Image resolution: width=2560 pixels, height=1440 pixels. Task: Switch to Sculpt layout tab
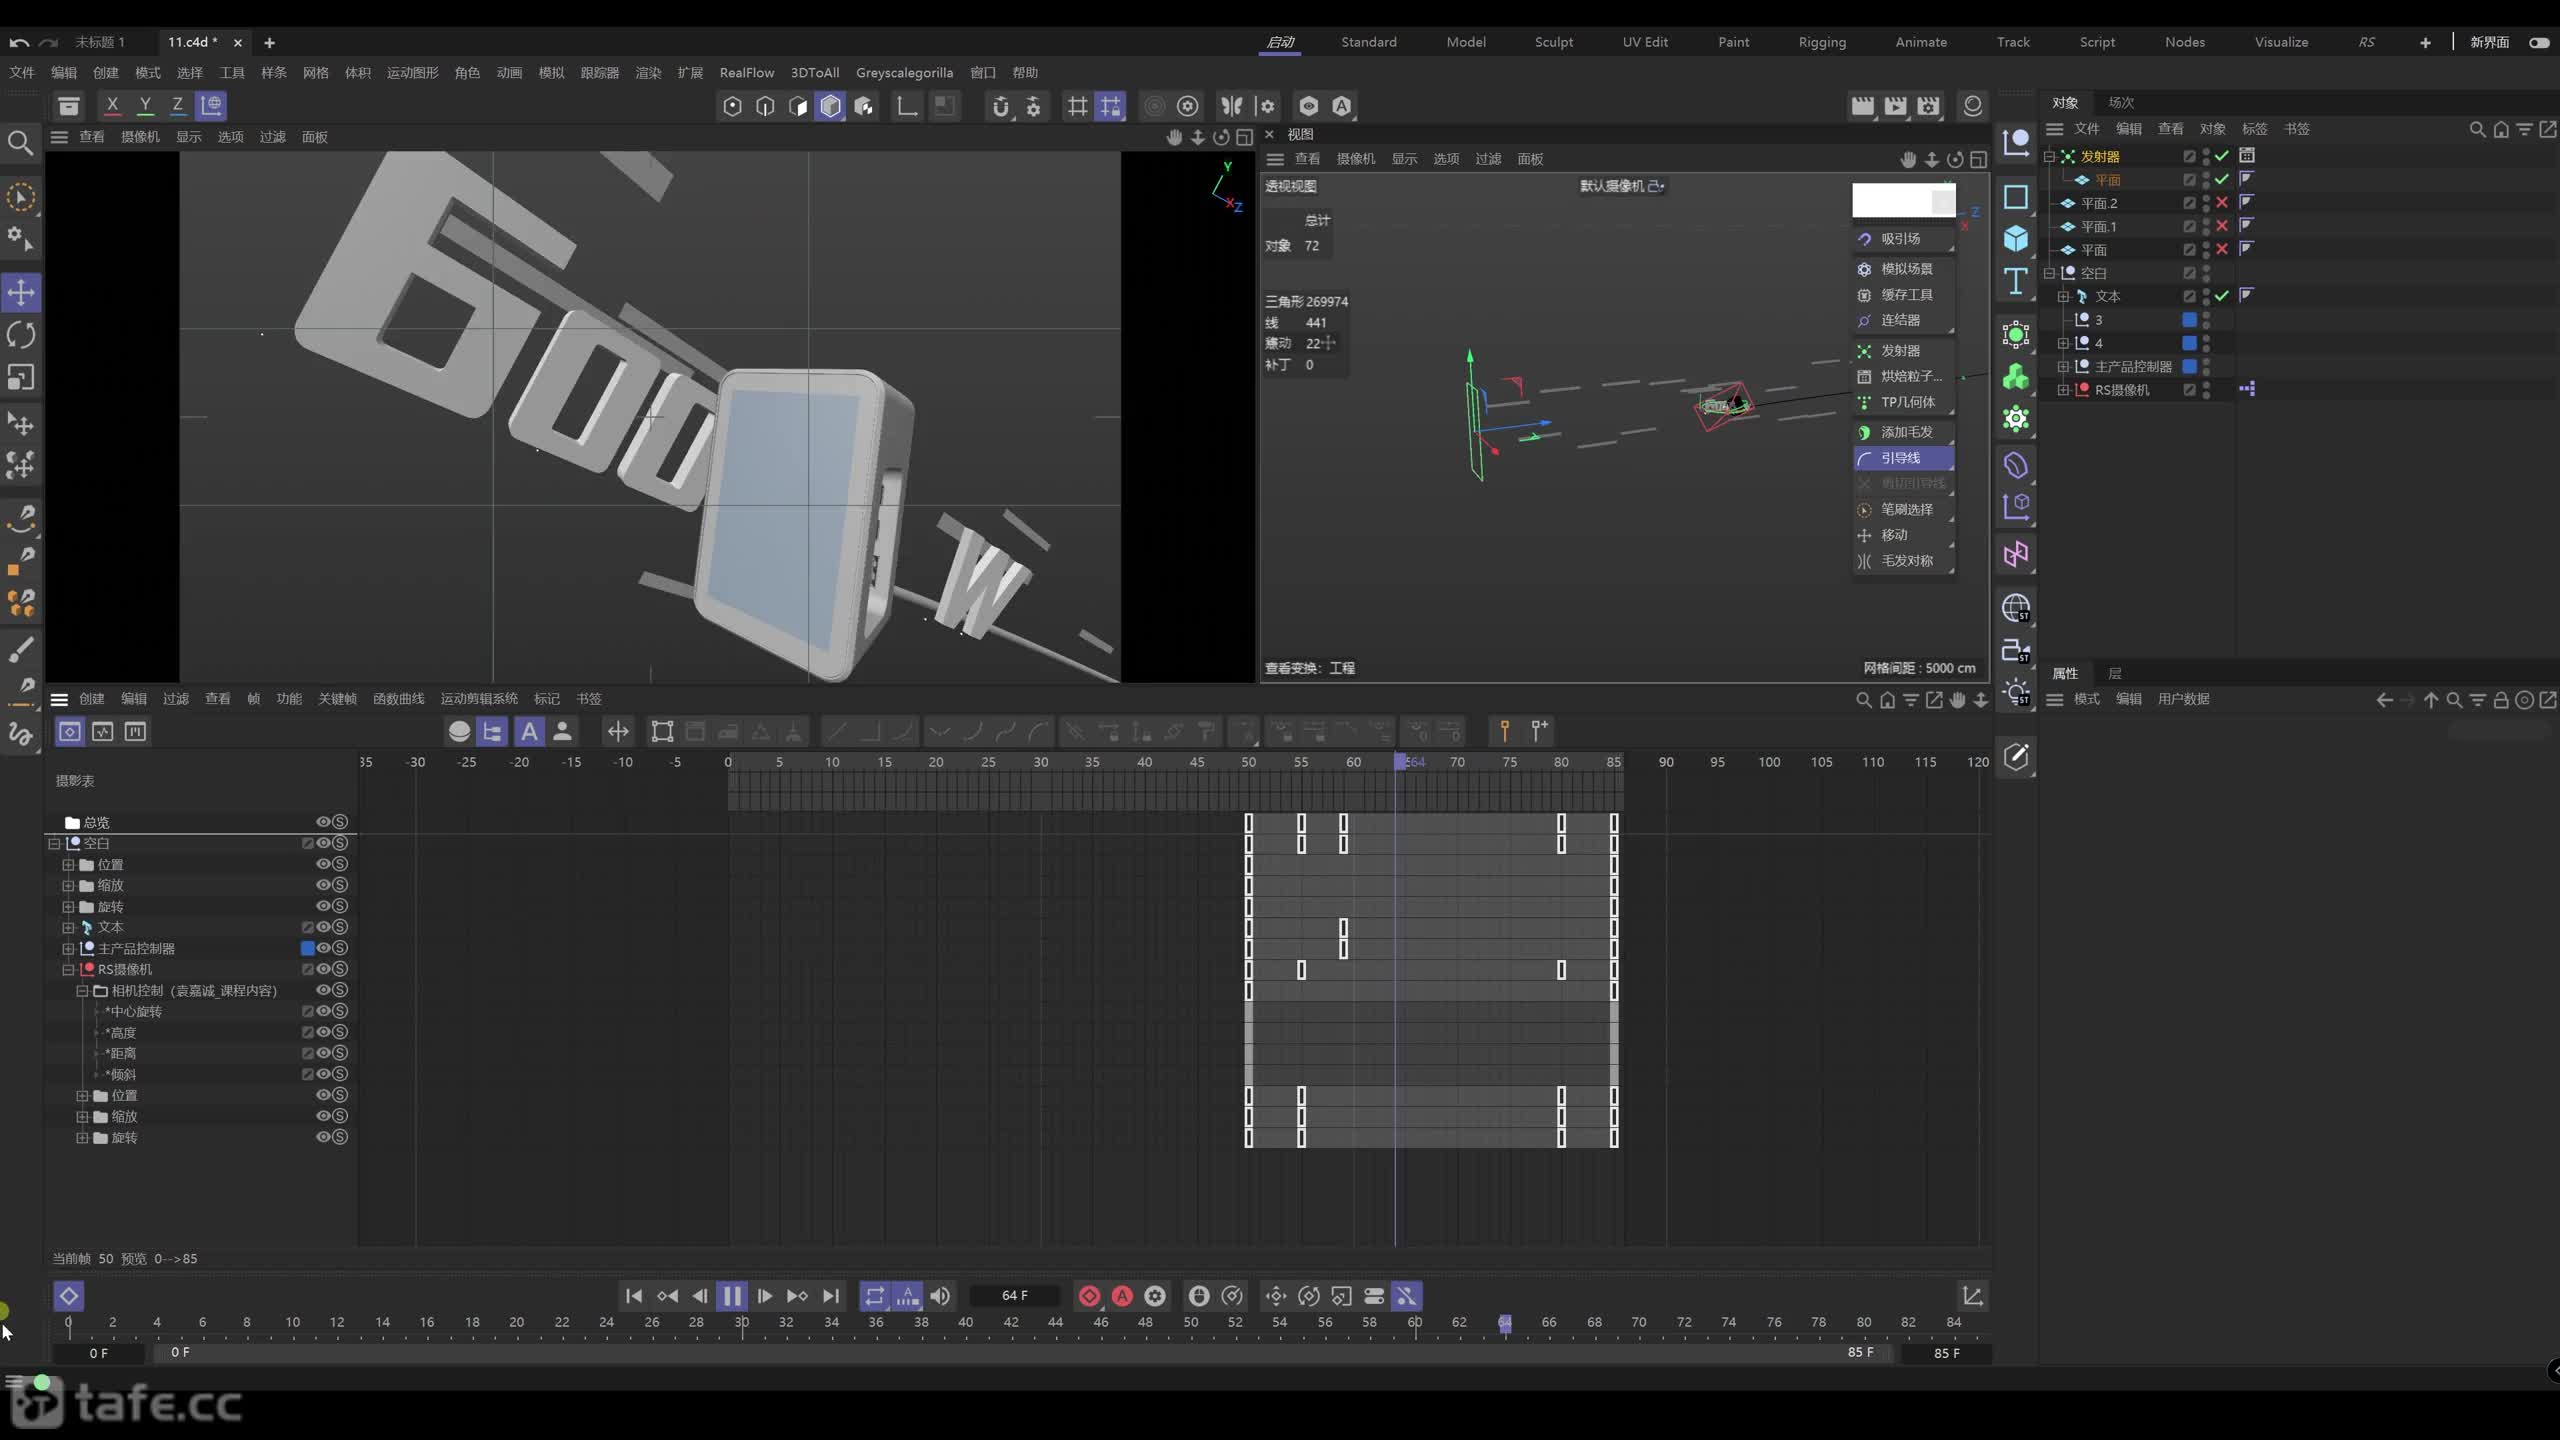point(1554,42)
